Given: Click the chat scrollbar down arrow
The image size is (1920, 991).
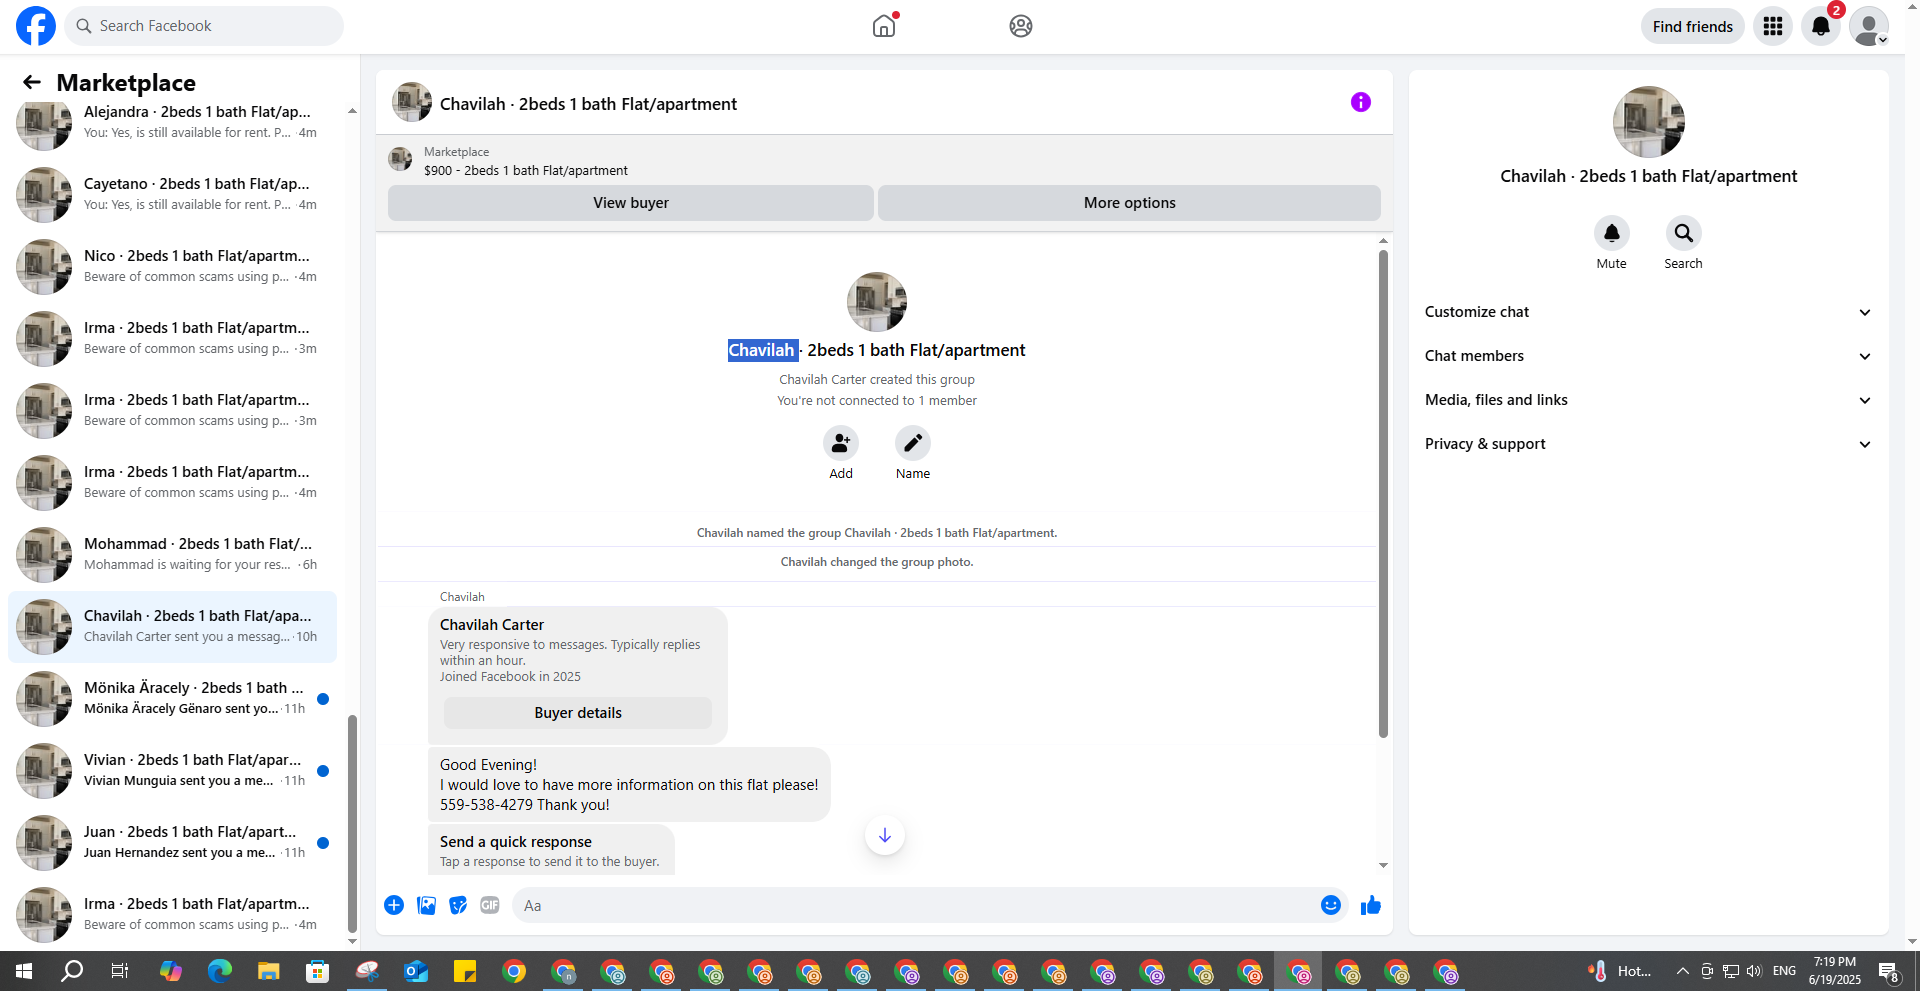Looking at the screenshot, I should (1383, 866).
